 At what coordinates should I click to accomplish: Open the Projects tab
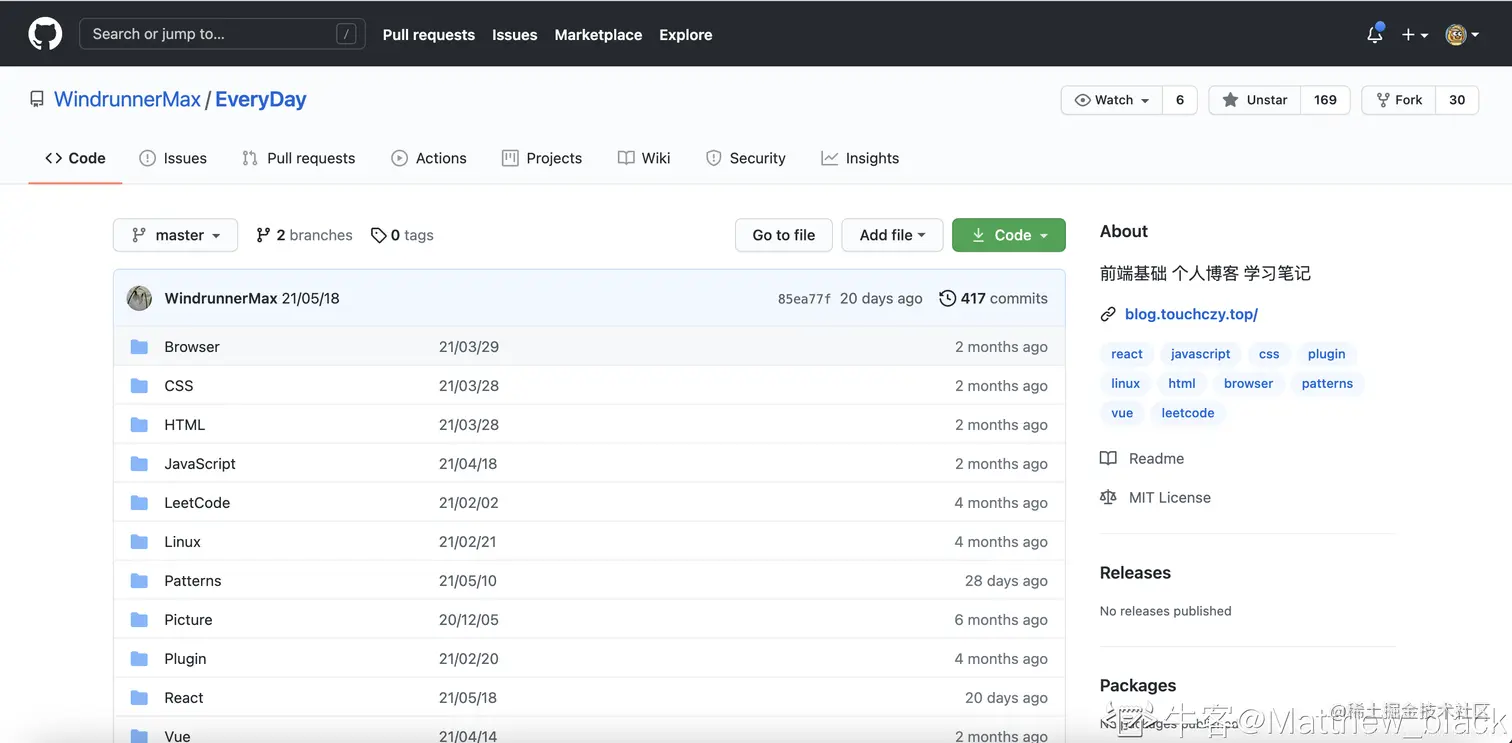542,158
